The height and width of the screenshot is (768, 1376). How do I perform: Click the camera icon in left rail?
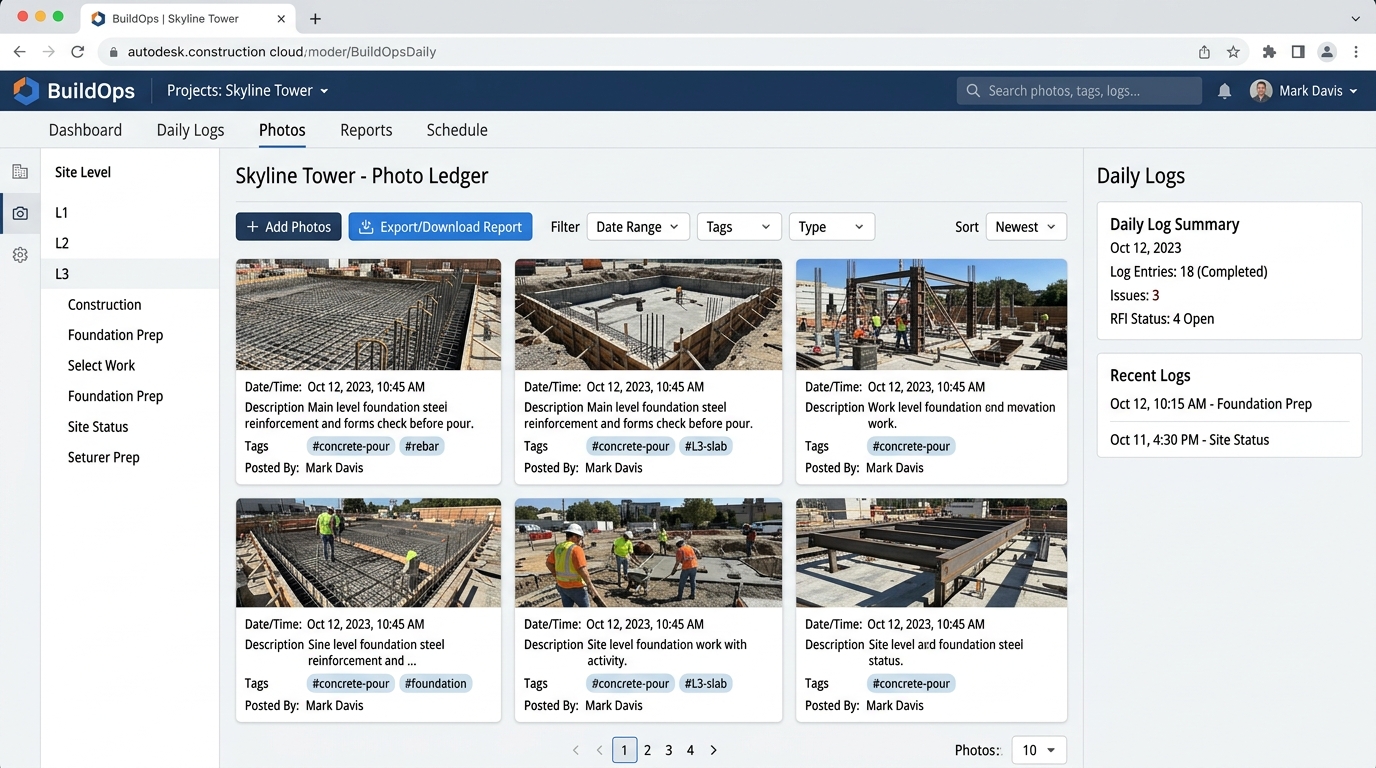click(20, 213)
